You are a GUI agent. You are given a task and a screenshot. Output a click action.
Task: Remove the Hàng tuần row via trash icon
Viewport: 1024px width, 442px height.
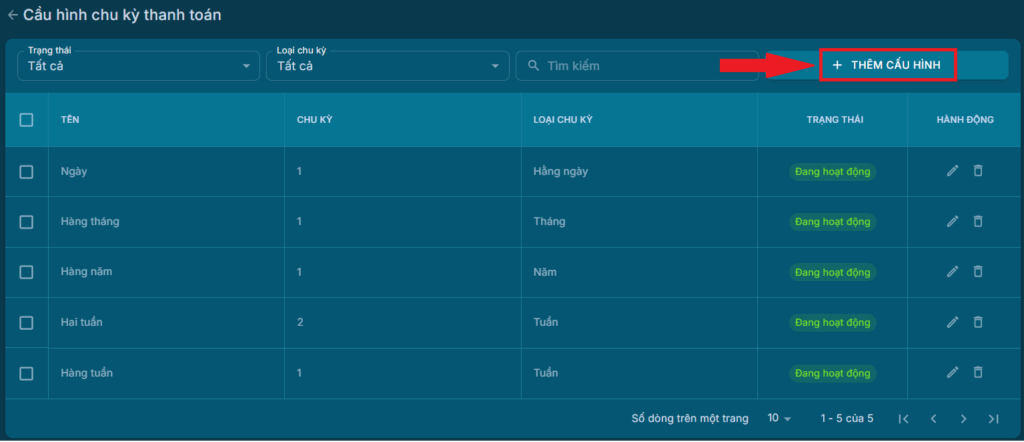click(978, 372)
